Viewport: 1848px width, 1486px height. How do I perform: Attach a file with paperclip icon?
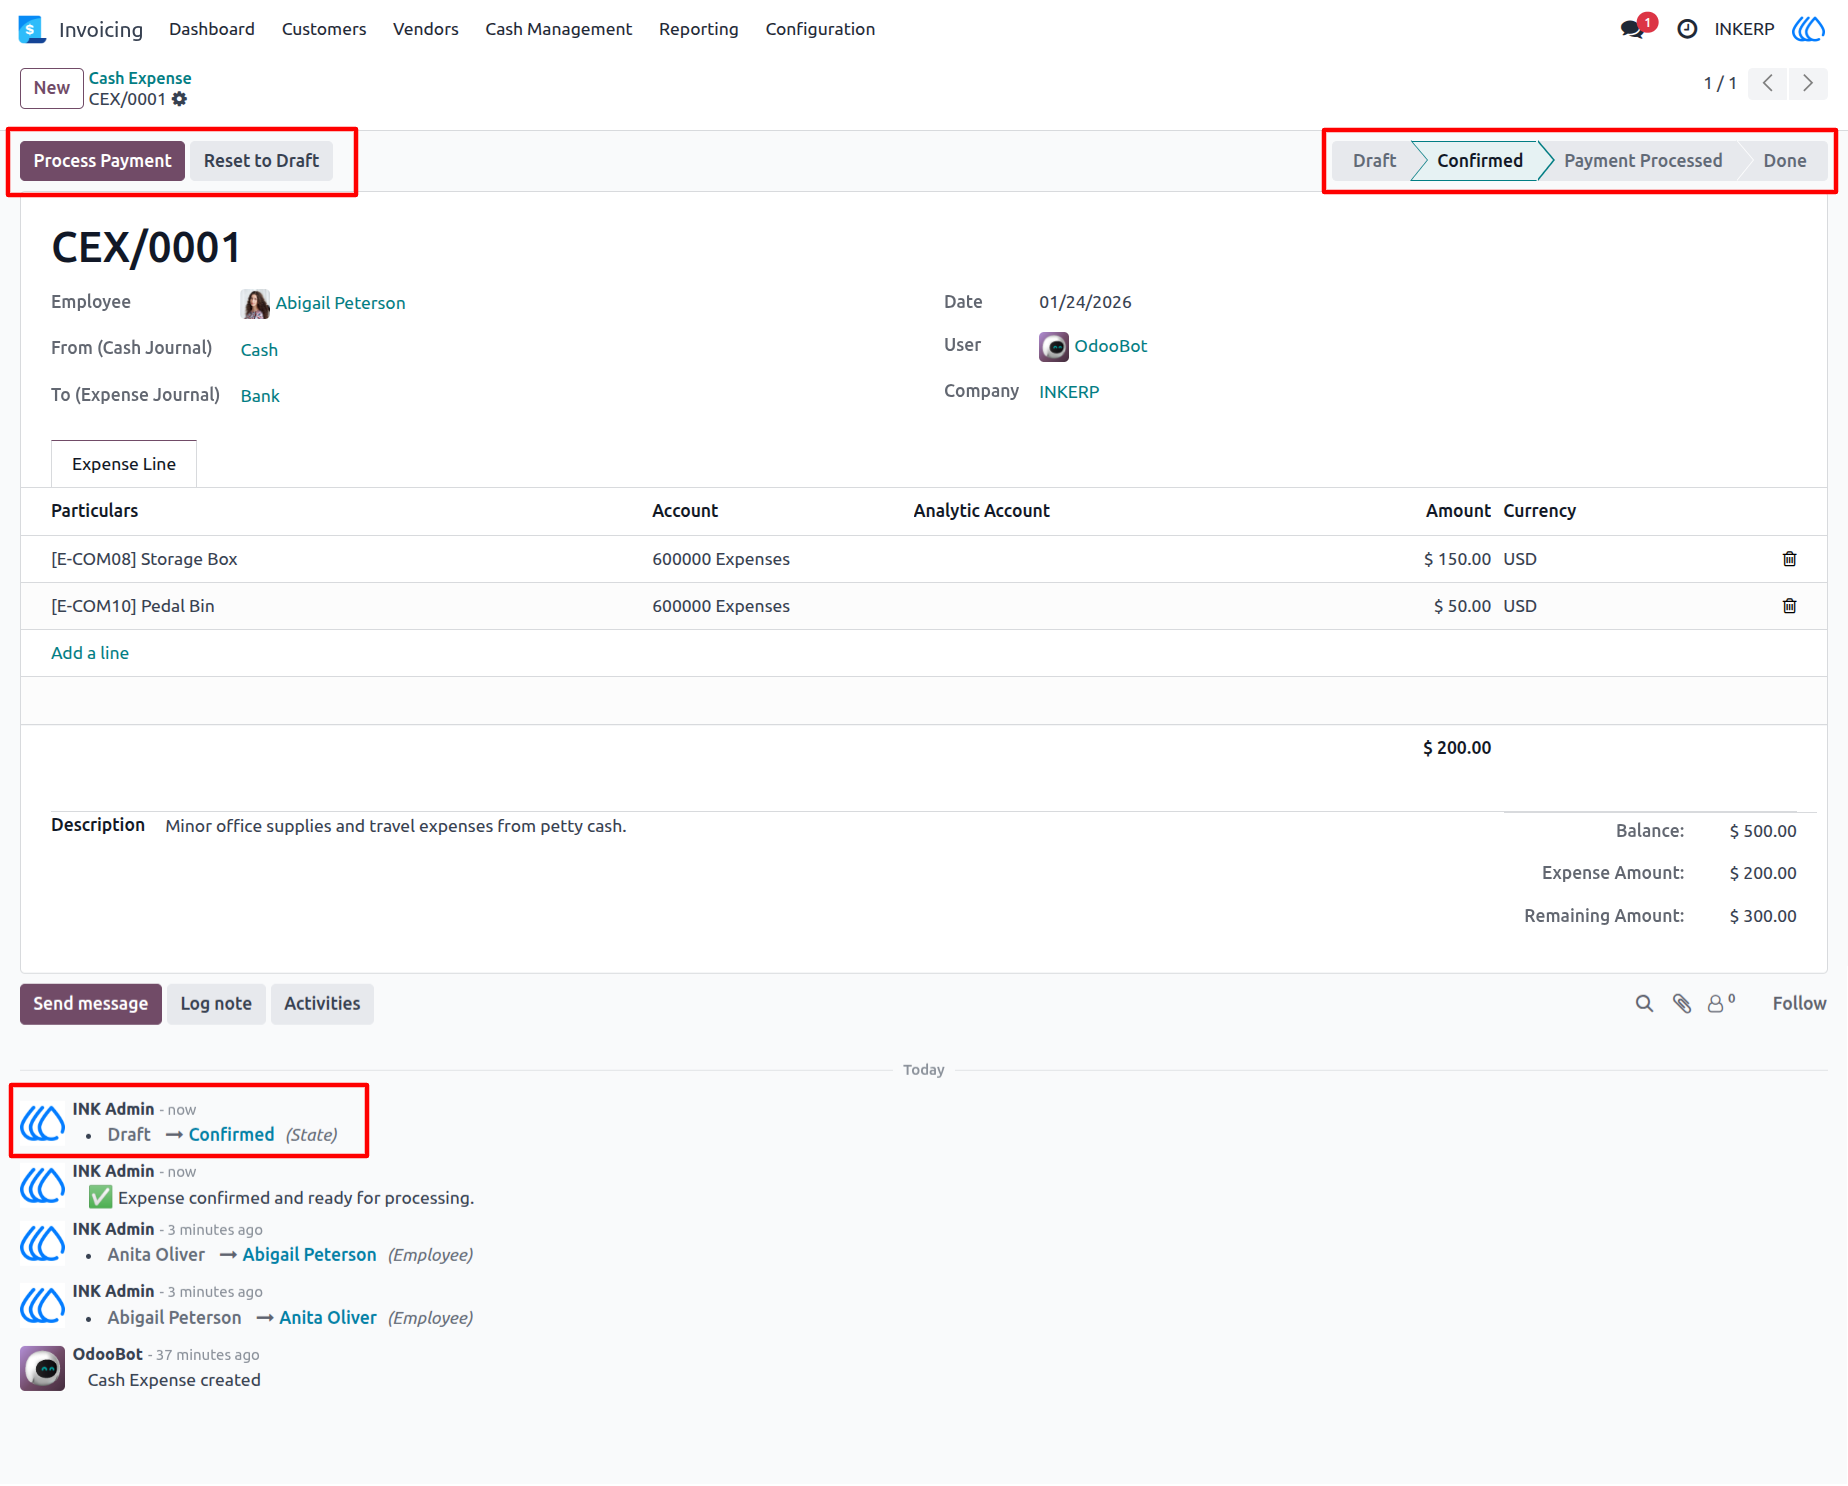[1682, 1003]
